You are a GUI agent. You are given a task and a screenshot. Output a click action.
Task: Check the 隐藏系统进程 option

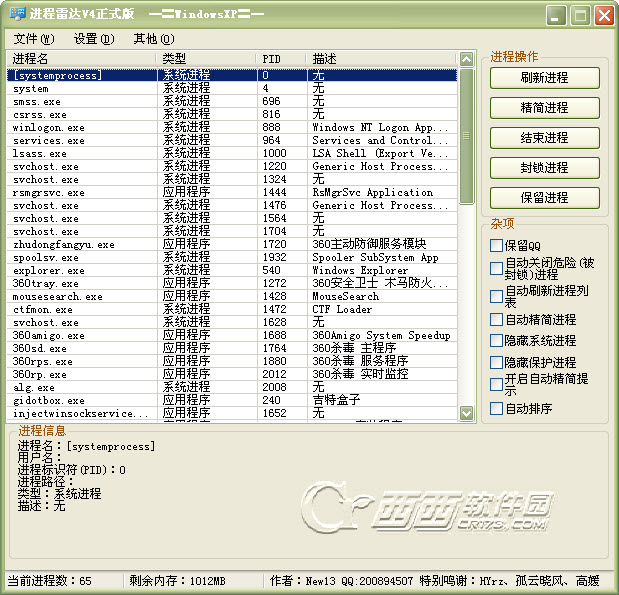(496, 340)
